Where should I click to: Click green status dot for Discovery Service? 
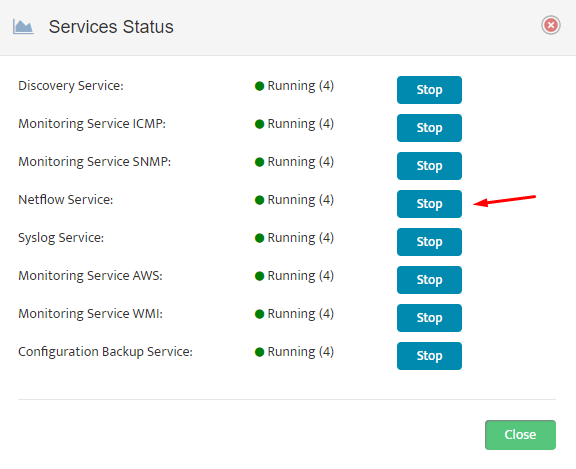259,86
